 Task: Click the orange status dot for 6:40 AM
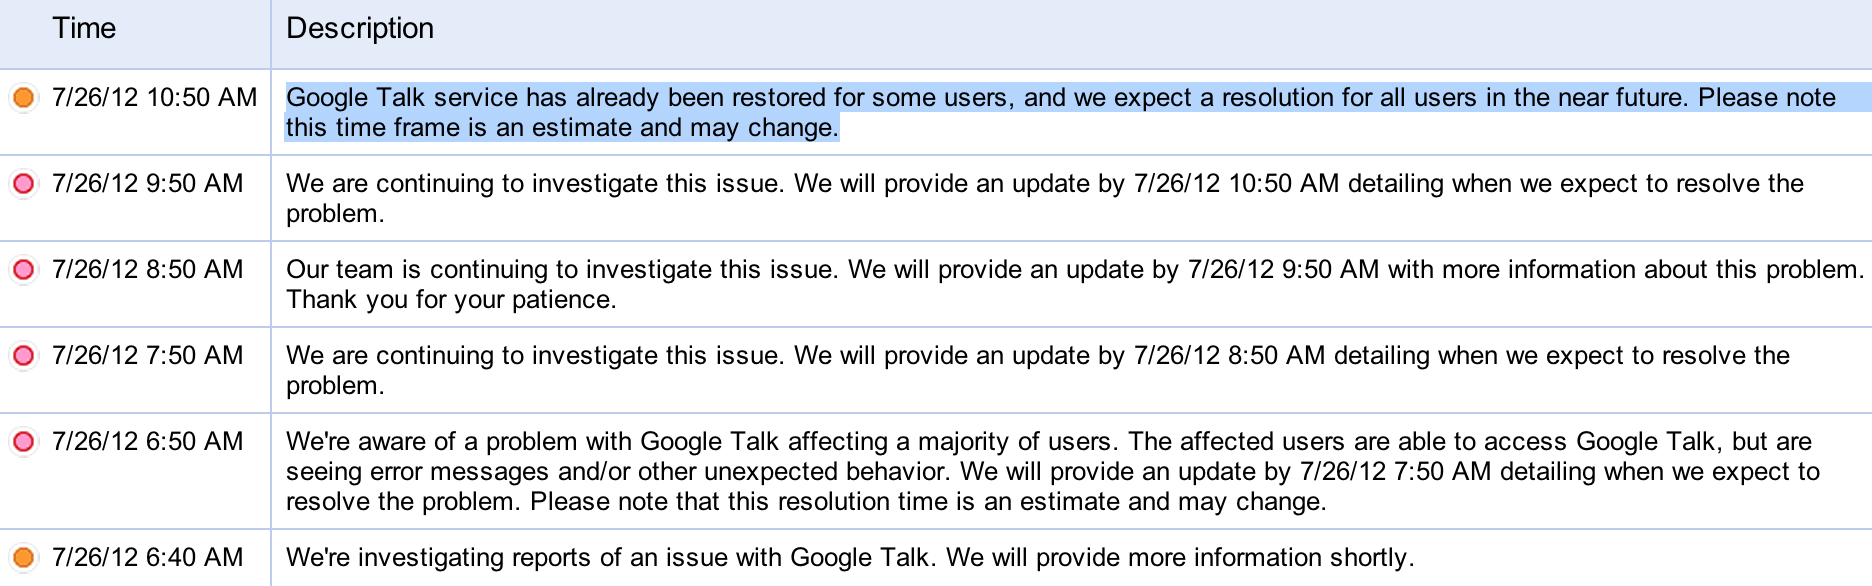point(23,558)
